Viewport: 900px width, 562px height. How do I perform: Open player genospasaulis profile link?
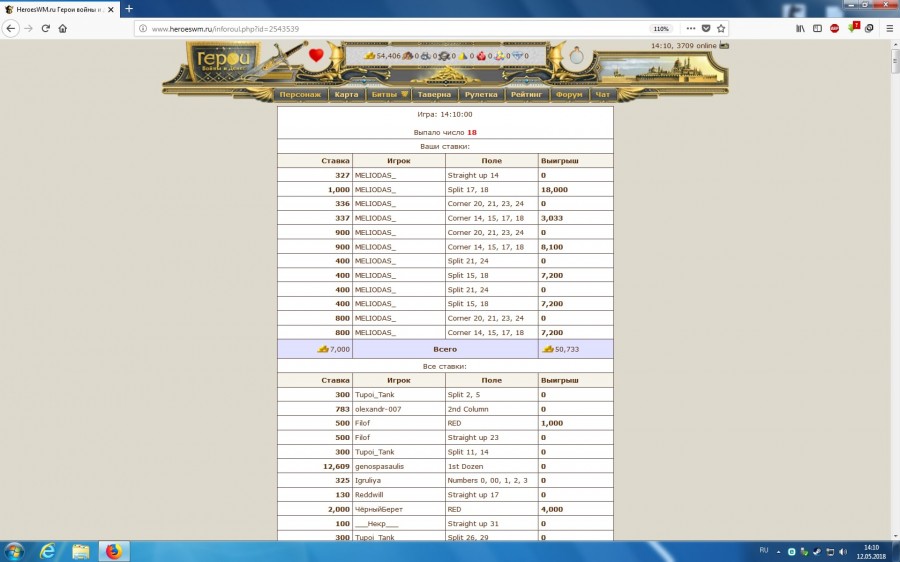[382, 466]
